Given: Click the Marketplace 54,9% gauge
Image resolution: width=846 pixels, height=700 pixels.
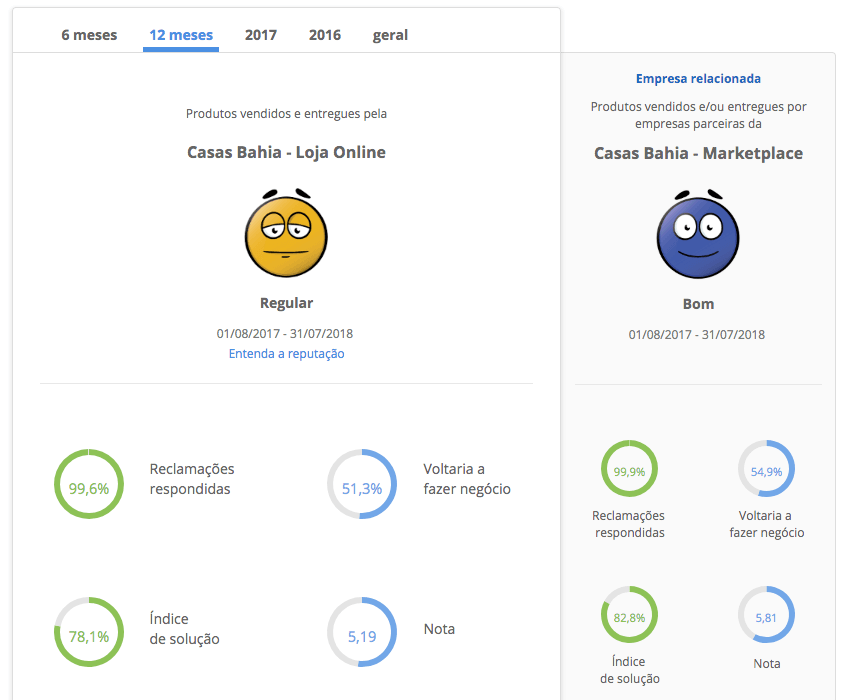Looking at the screenshot, I should [766, 469].
